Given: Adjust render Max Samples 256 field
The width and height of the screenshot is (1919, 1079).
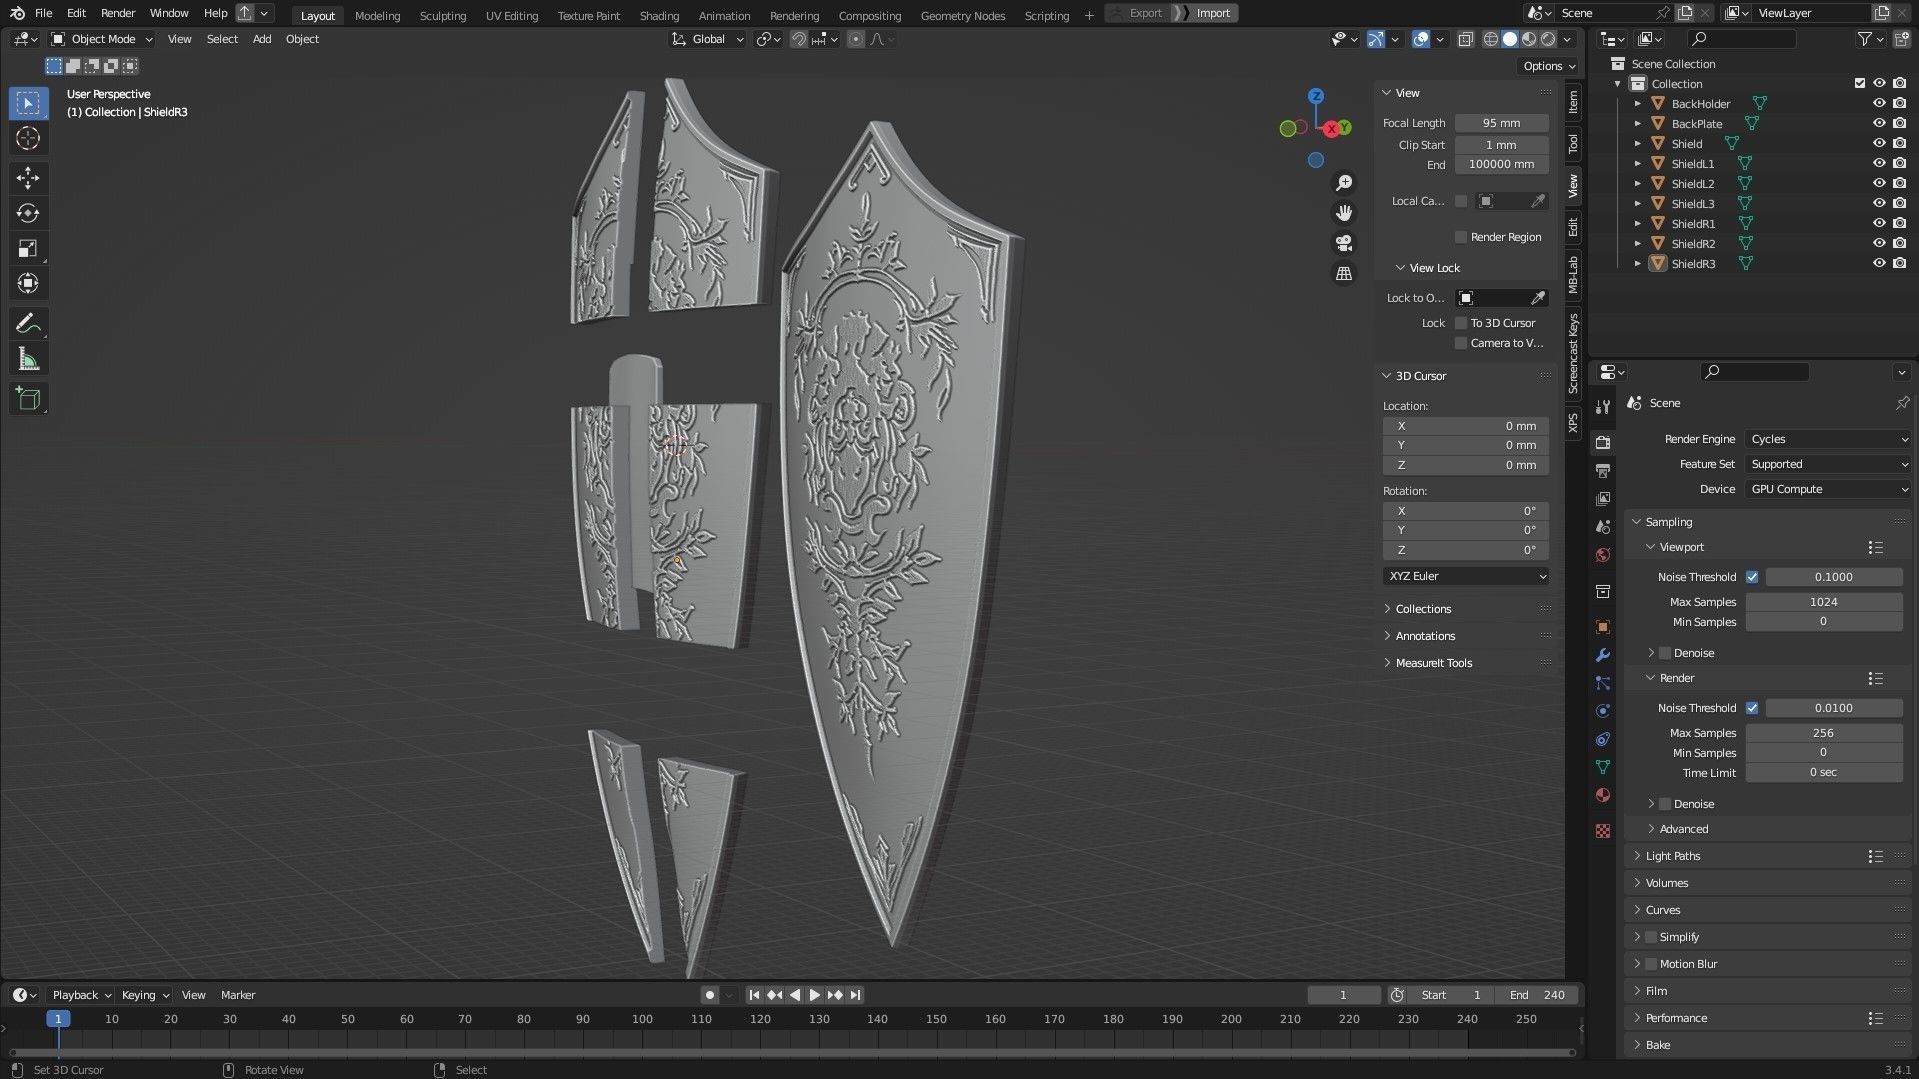Looking at the screenshot, I should pos(1823,733).
